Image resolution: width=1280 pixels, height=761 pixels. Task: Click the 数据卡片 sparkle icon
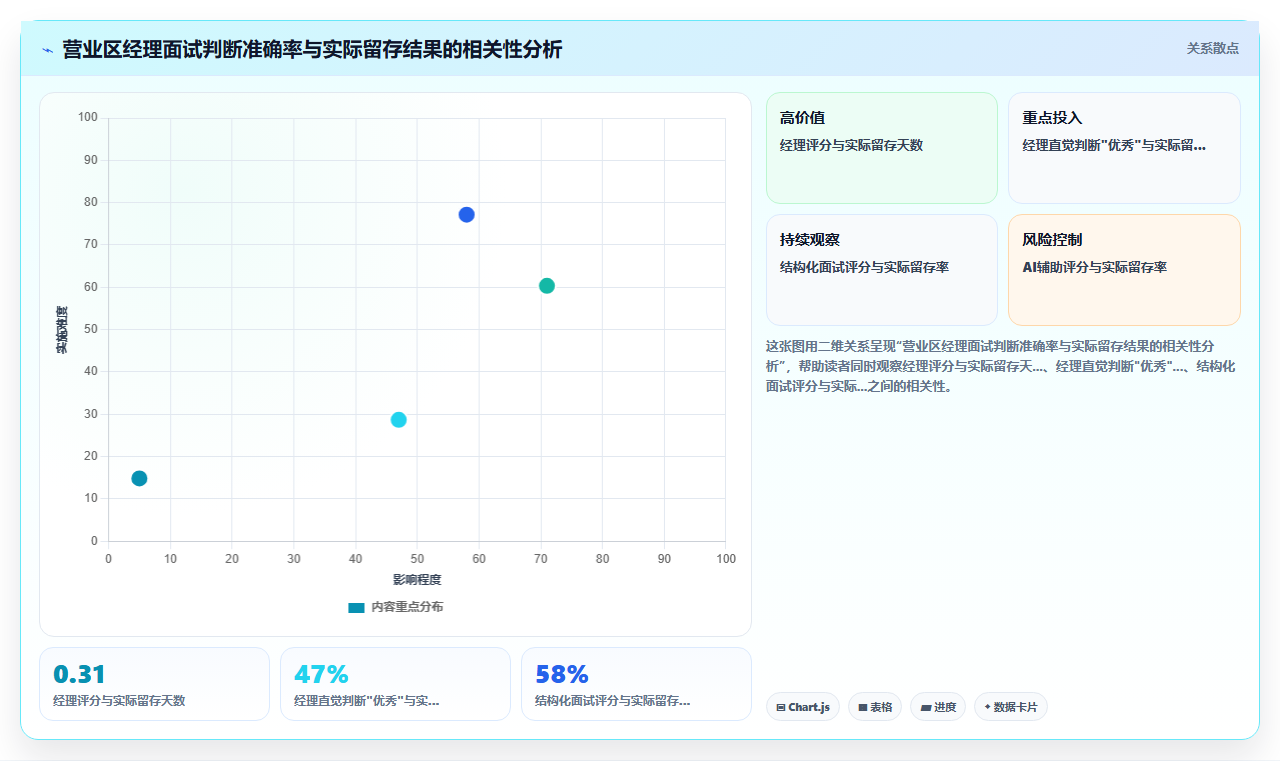987,706
